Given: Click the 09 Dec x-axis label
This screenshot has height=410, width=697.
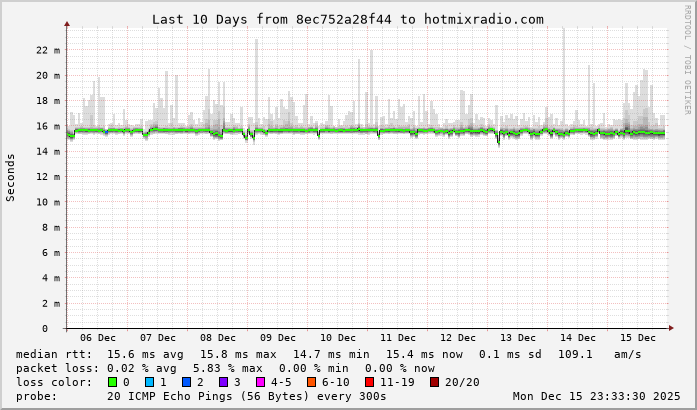Looking at the screenshot, I should 278,338.
